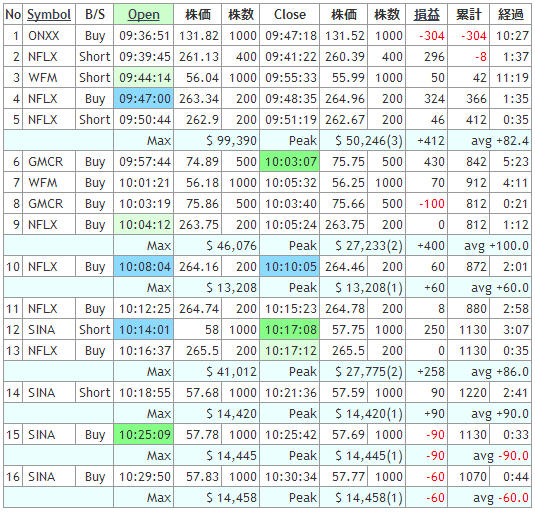This screenshot has width=535, height=512.
Task: Click green highlighted close time 10:03:07
Action: [290, 161]
